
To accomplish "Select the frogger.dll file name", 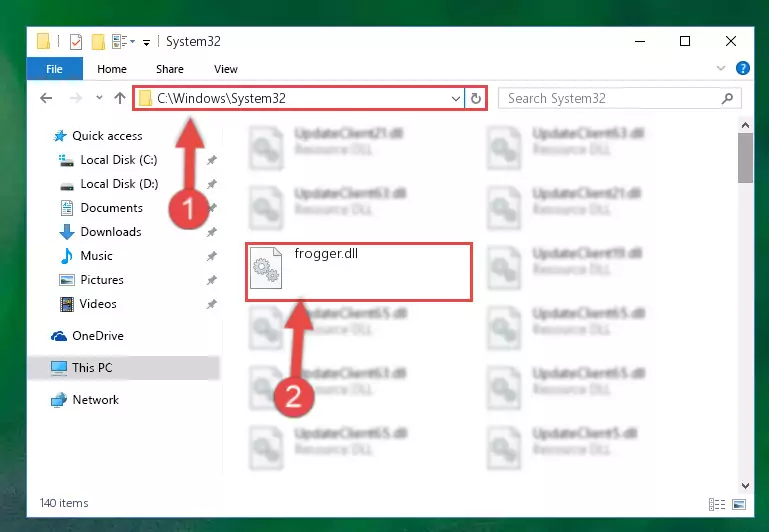I will tap(326, 254).
